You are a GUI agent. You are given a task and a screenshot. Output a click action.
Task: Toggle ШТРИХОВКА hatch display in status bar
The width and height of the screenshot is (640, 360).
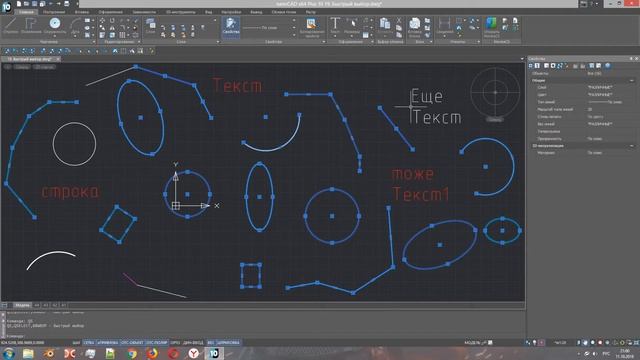coord(228,342)
